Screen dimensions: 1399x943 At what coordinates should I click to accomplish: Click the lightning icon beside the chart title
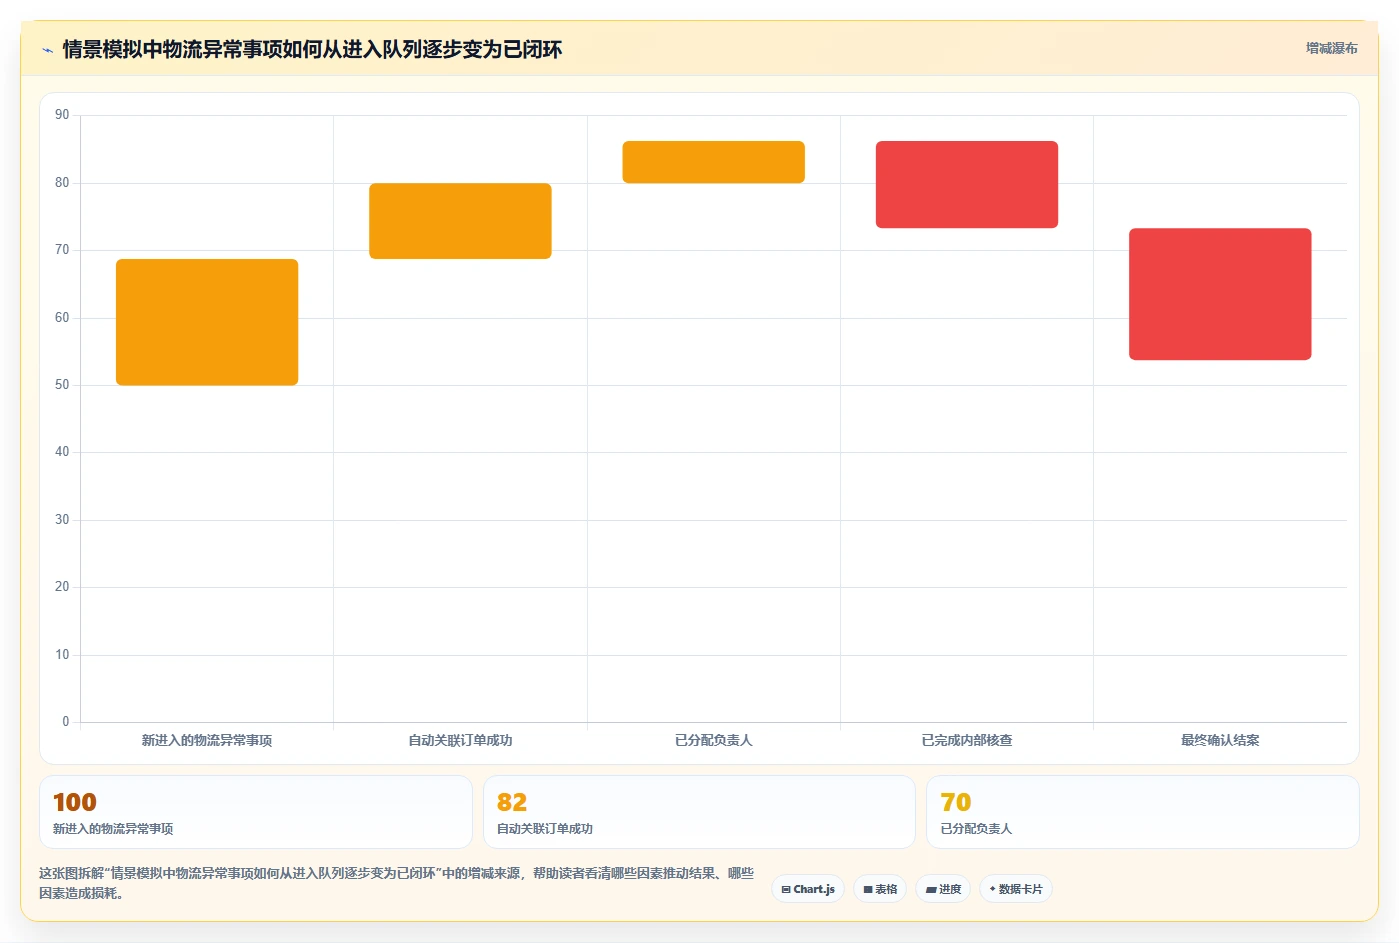coord(47,50)
